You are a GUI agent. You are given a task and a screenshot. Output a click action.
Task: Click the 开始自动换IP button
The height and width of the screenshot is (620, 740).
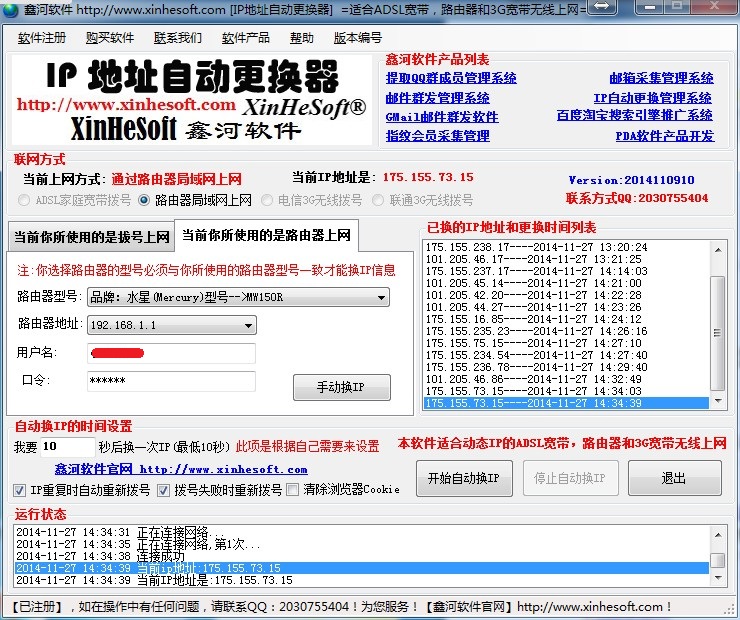click(464, 478)
